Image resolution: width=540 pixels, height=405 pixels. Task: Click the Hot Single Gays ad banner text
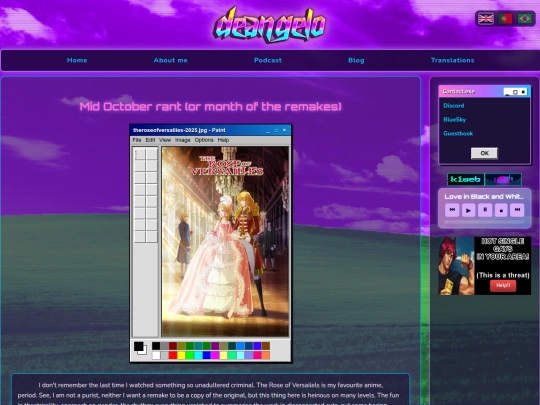pos(503,249)
